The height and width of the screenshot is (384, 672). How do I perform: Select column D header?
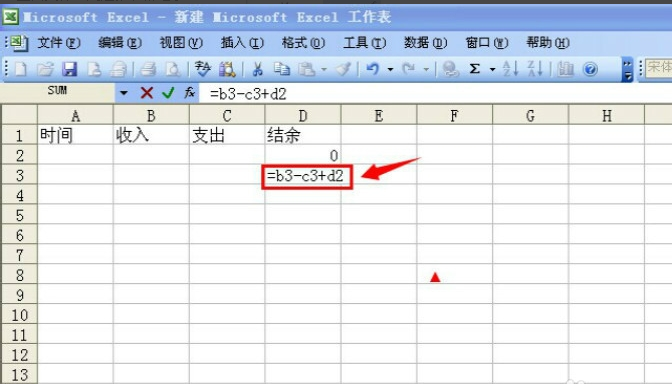tap(303, 116)
